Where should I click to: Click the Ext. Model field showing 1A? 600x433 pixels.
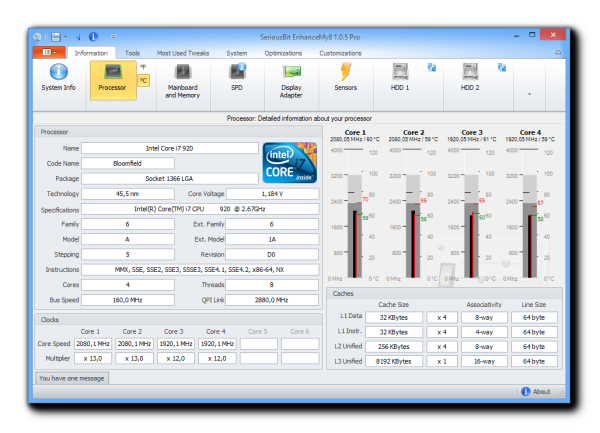[272, 239]
